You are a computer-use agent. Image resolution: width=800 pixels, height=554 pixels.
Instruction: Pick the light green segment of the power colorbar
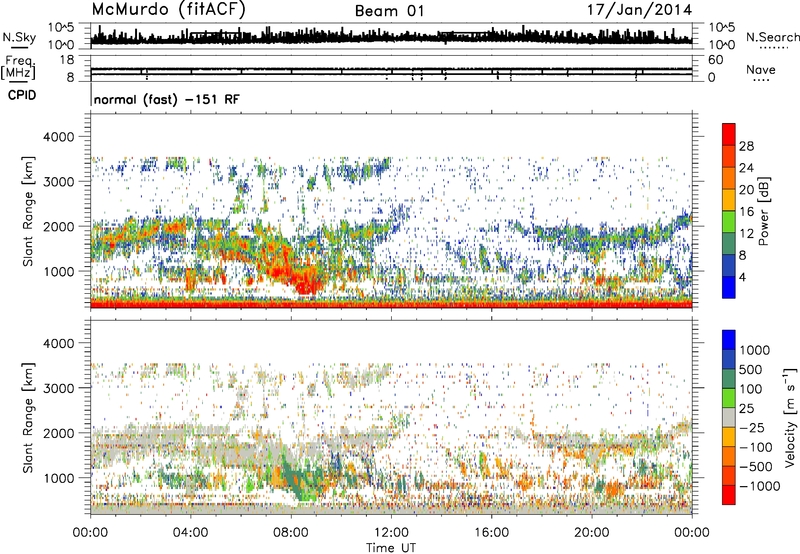click(x=729, y=221)
